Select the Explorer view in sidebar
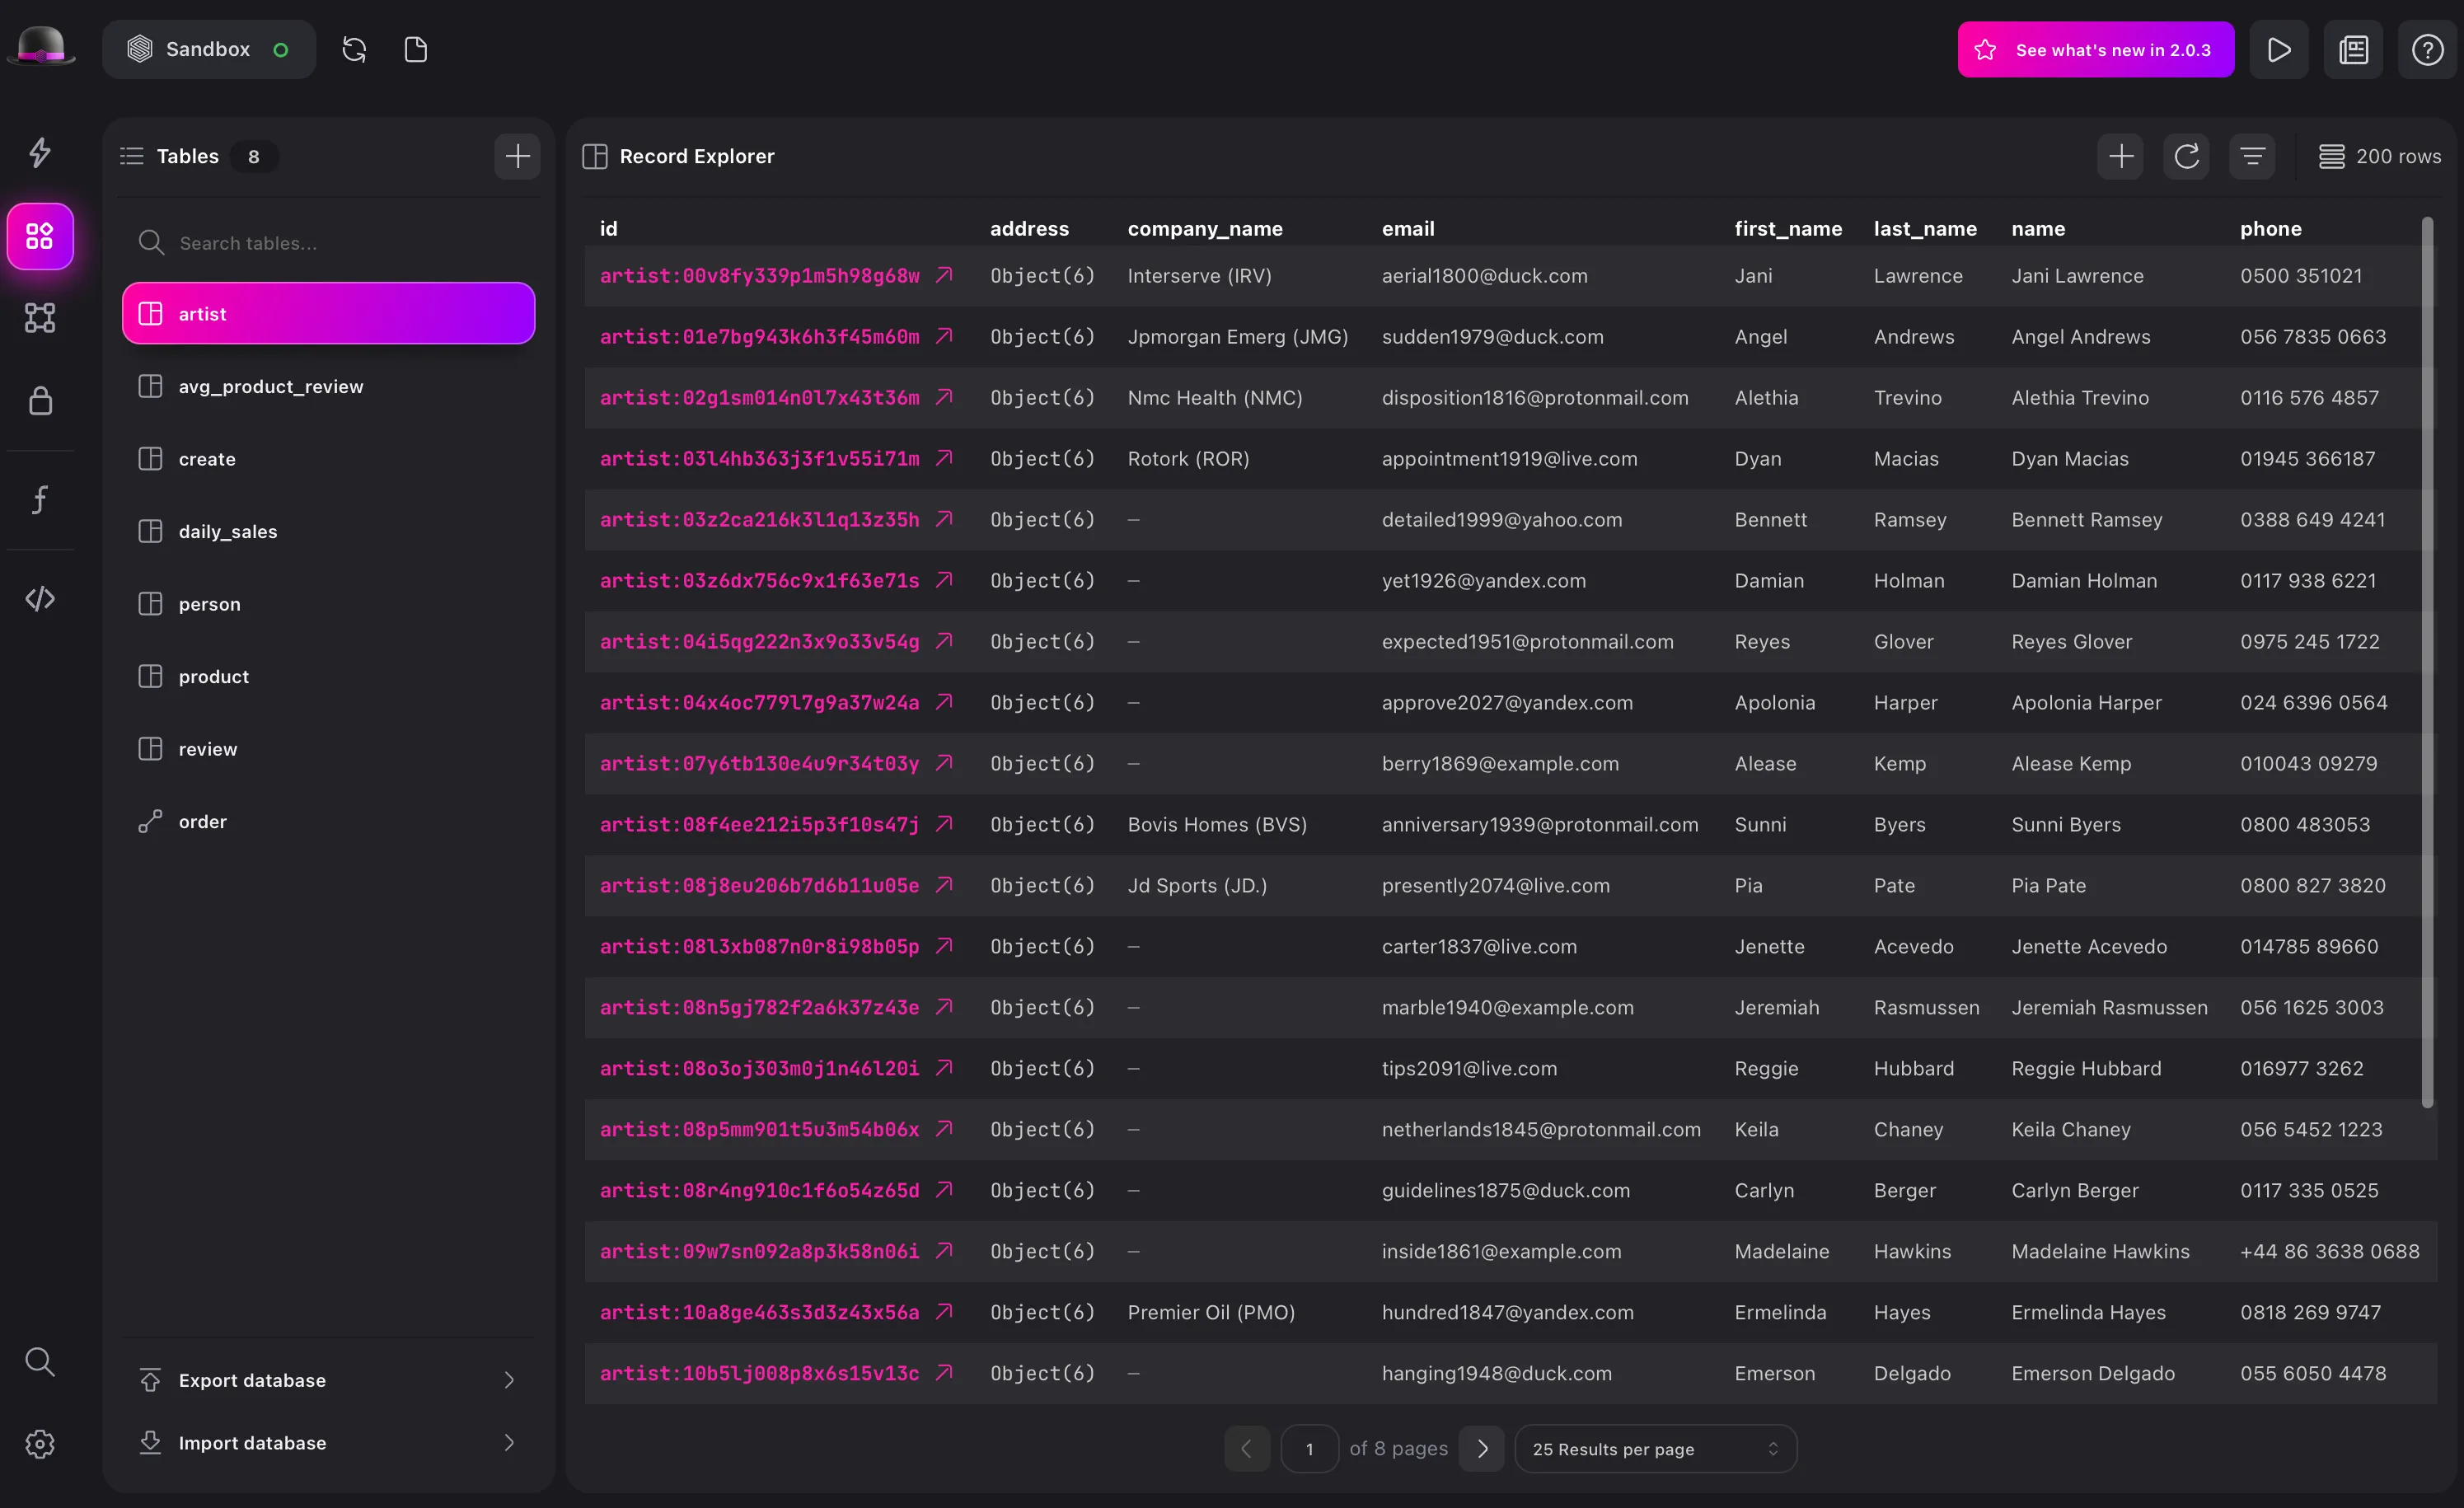 (40, 237)
